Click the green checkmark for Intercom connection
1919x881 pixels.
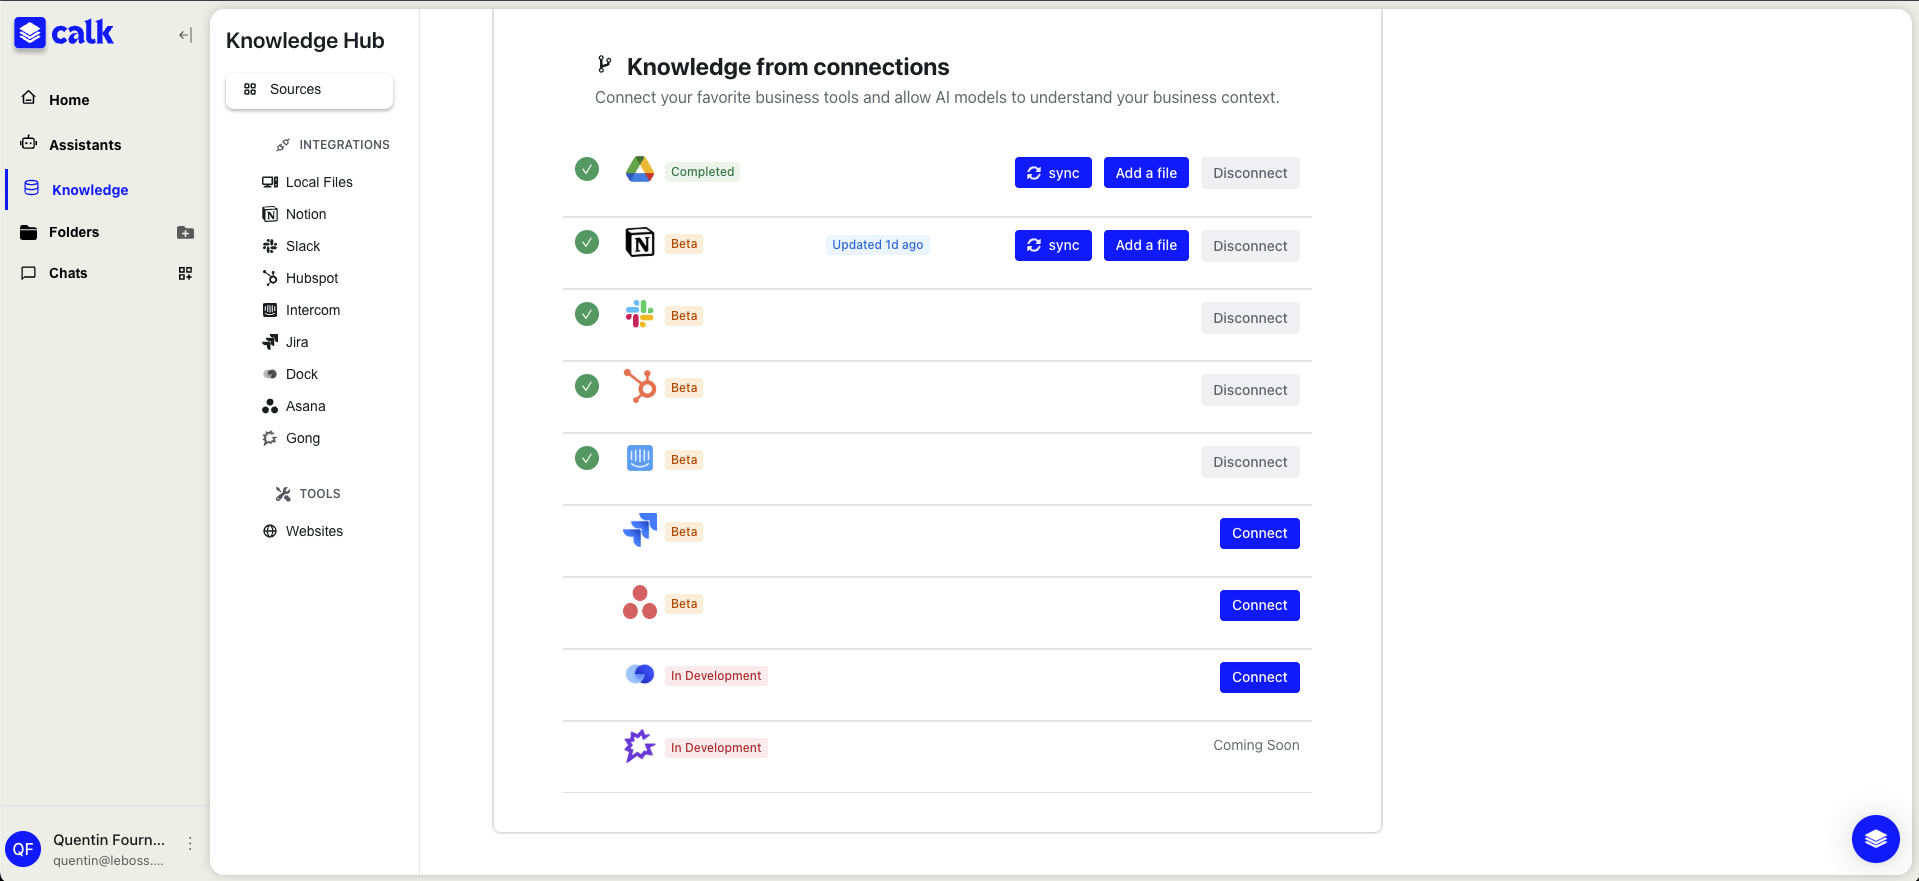587,458
